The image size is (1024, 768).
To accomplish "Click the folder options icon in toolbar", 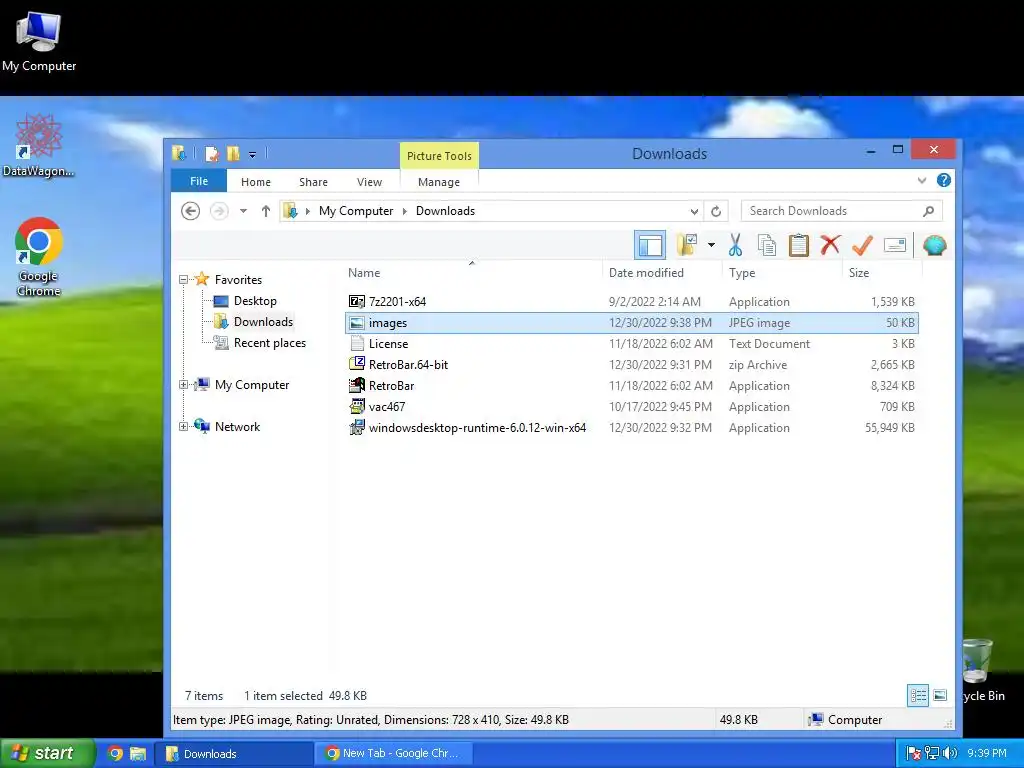I will point(687,246).
